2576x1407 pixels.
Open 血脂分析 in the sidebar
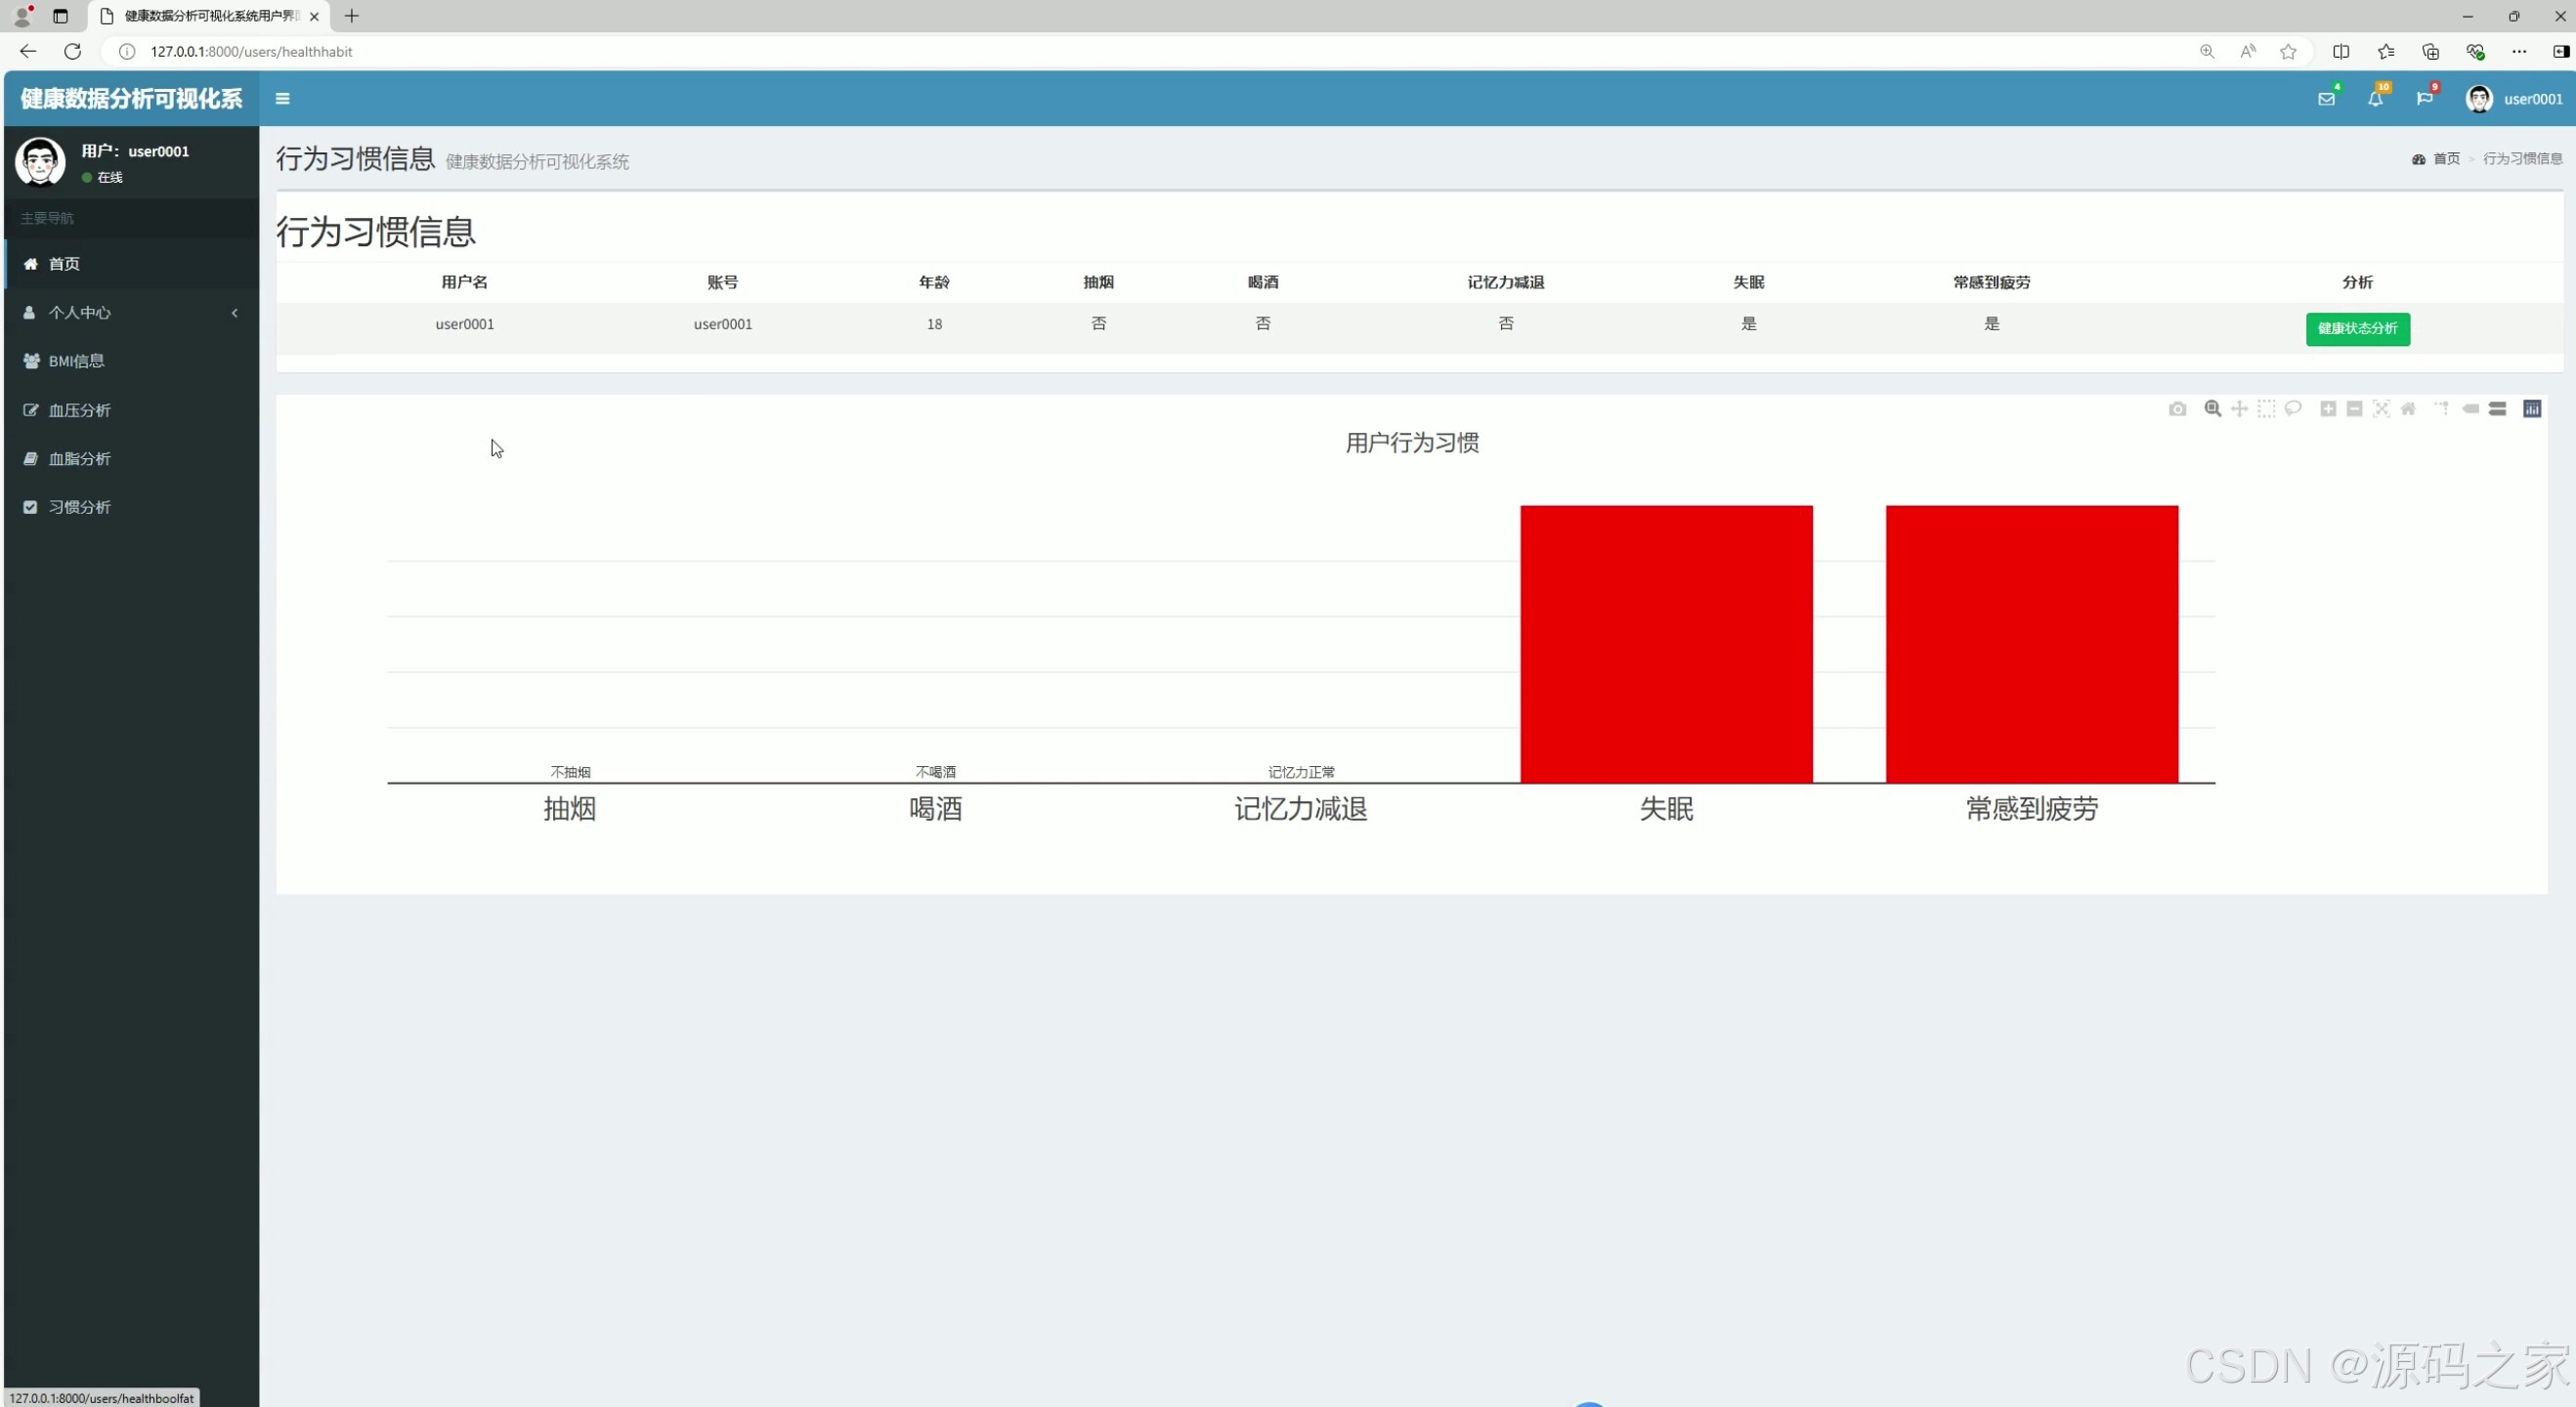point(80,459)
